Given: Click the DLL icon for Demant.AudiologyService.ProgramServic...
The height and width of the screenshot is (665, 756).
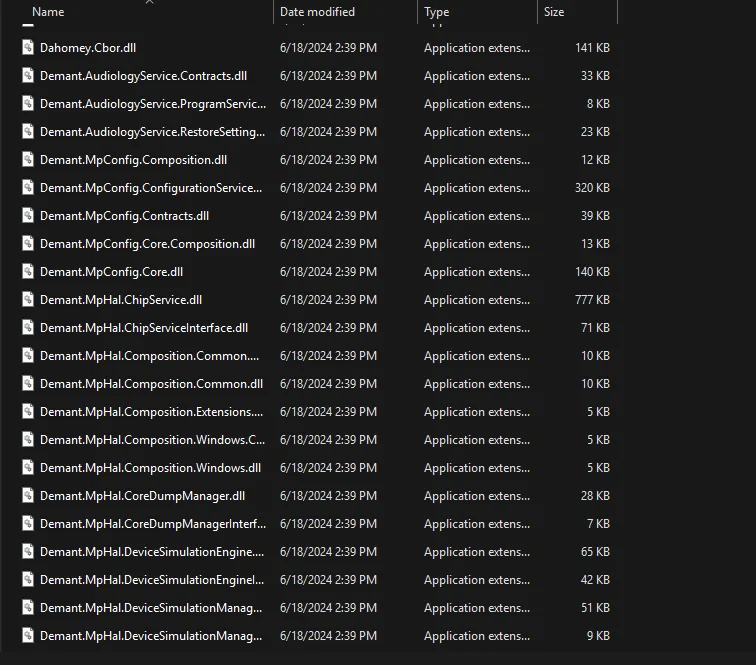Looking at the screenshot, I should [28, 103].
